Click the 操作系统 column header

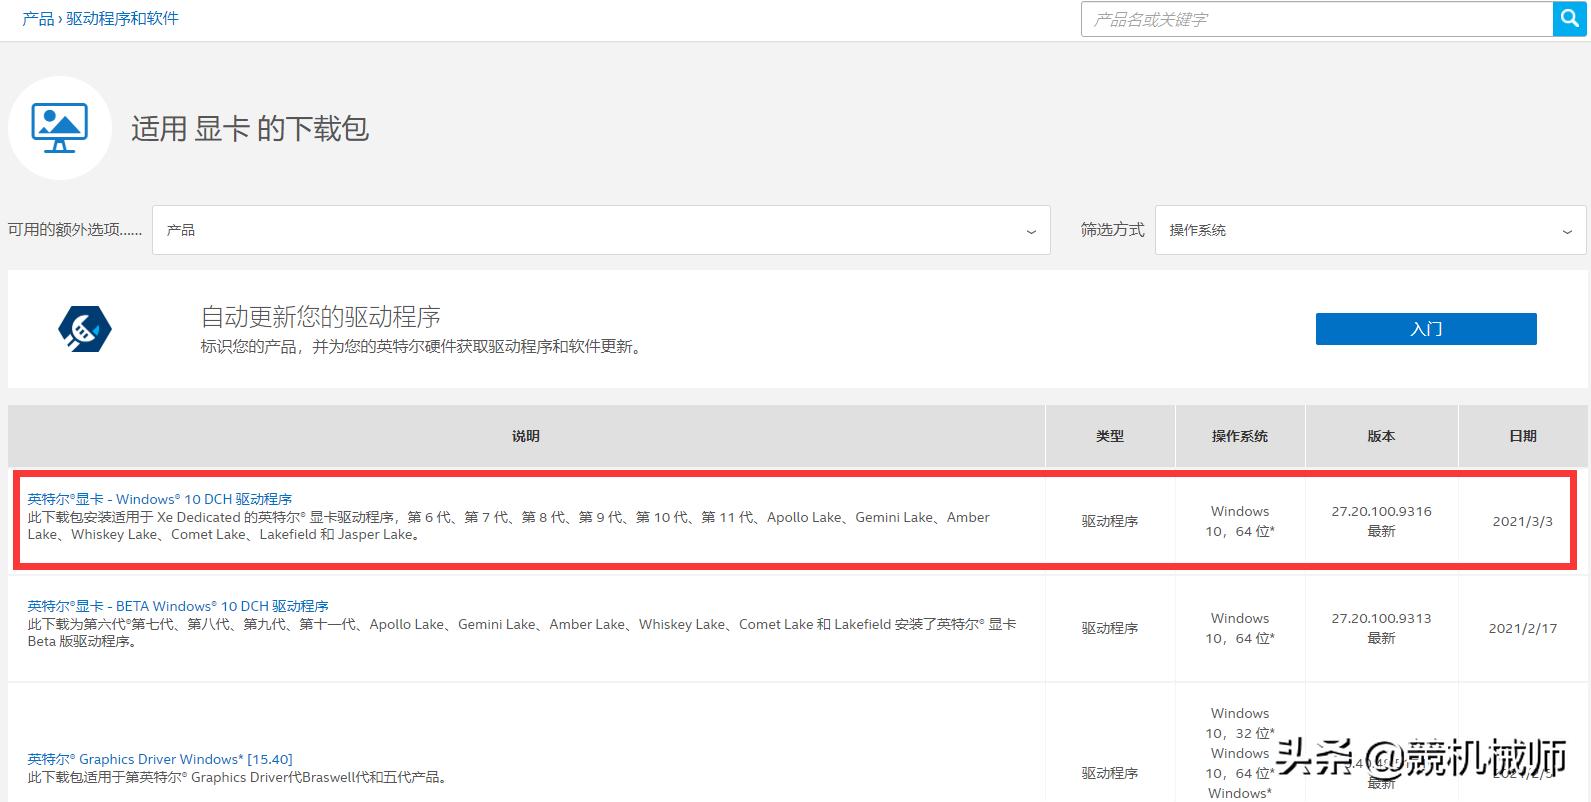[x=1240, y=436]
